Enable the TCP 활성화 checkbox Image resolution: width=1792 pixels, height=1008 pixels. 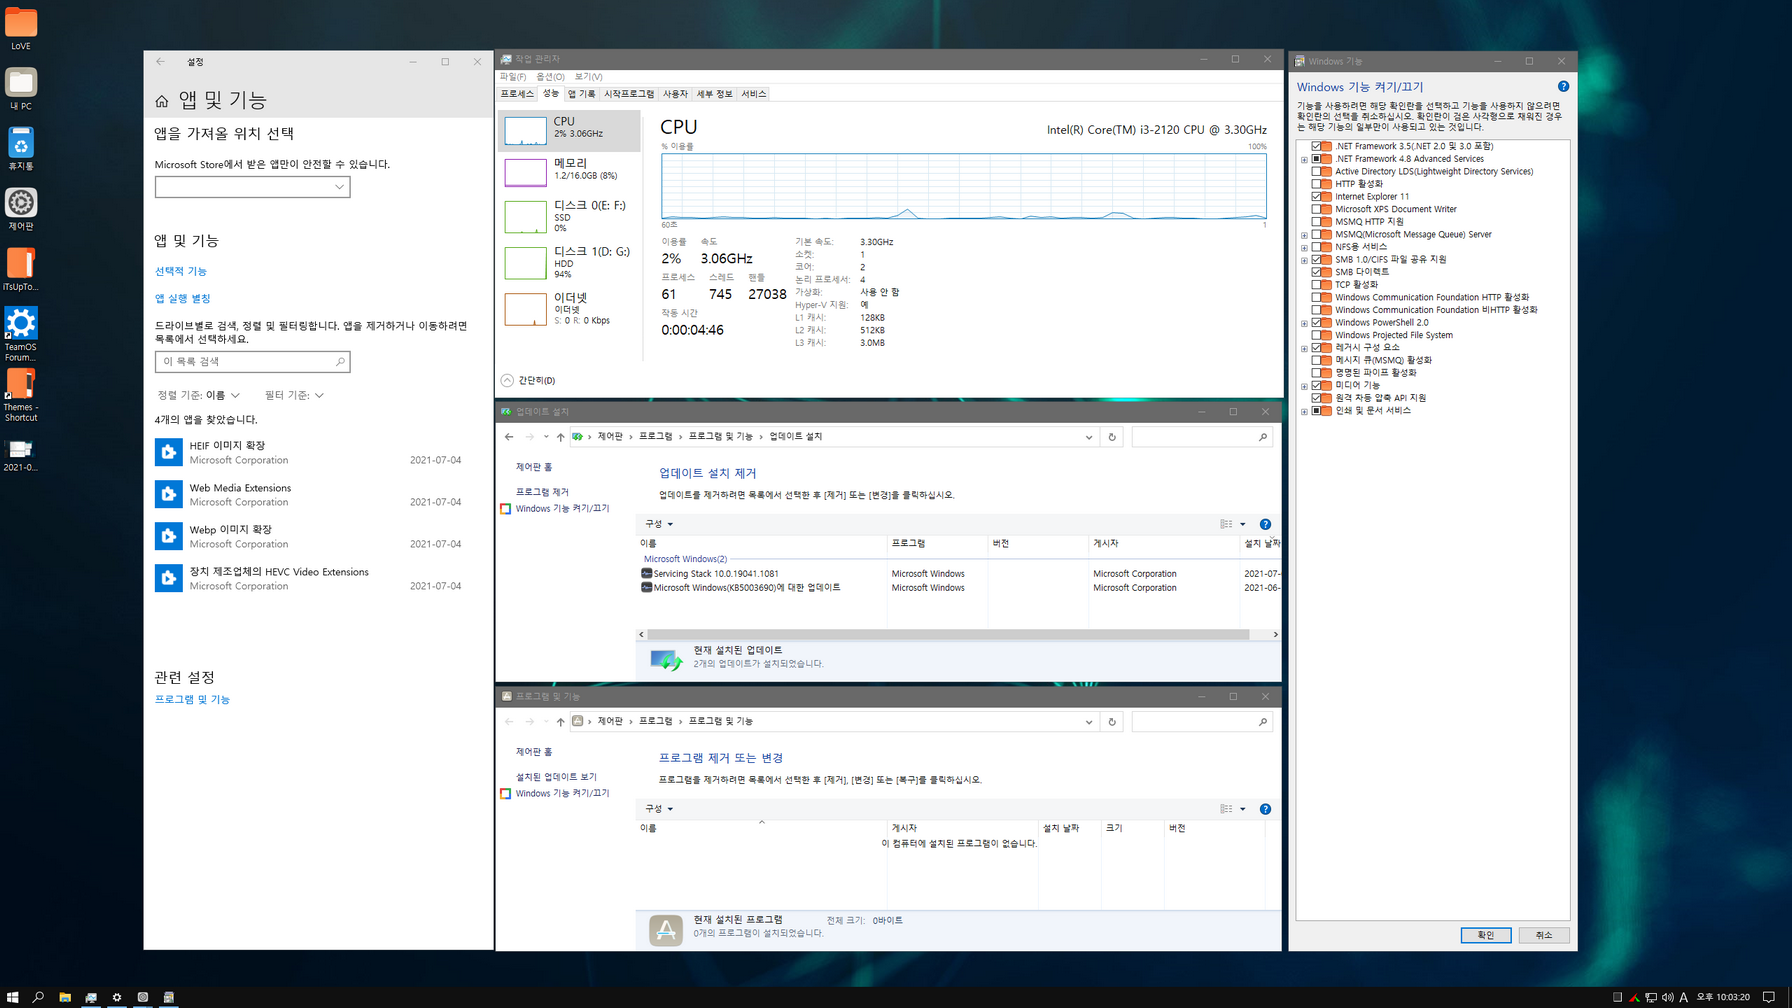[1317, 285]
